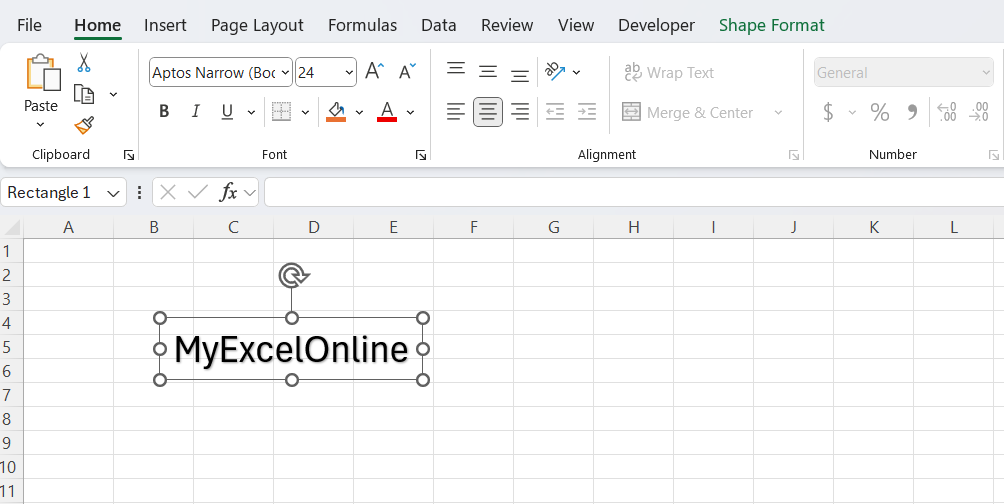This screenshot has height=504, width=1004.
Task: Open the Clipboard dialog launcher
Action: point(129,154)
